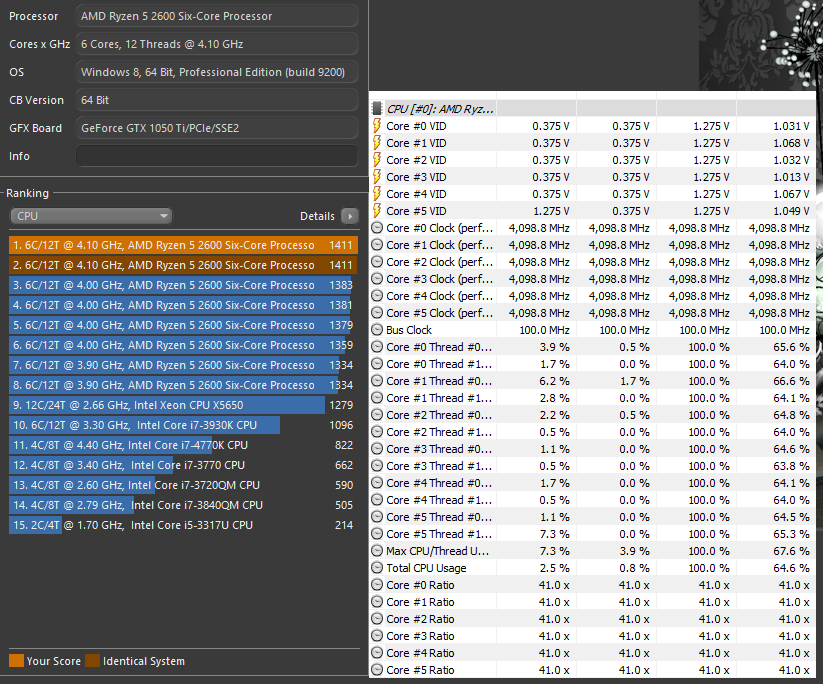Image resolution: width=823 pixels, height=685 pixels.
Task: Click the Core #0 Ratio sensor icon
Action: pos(377,585)
